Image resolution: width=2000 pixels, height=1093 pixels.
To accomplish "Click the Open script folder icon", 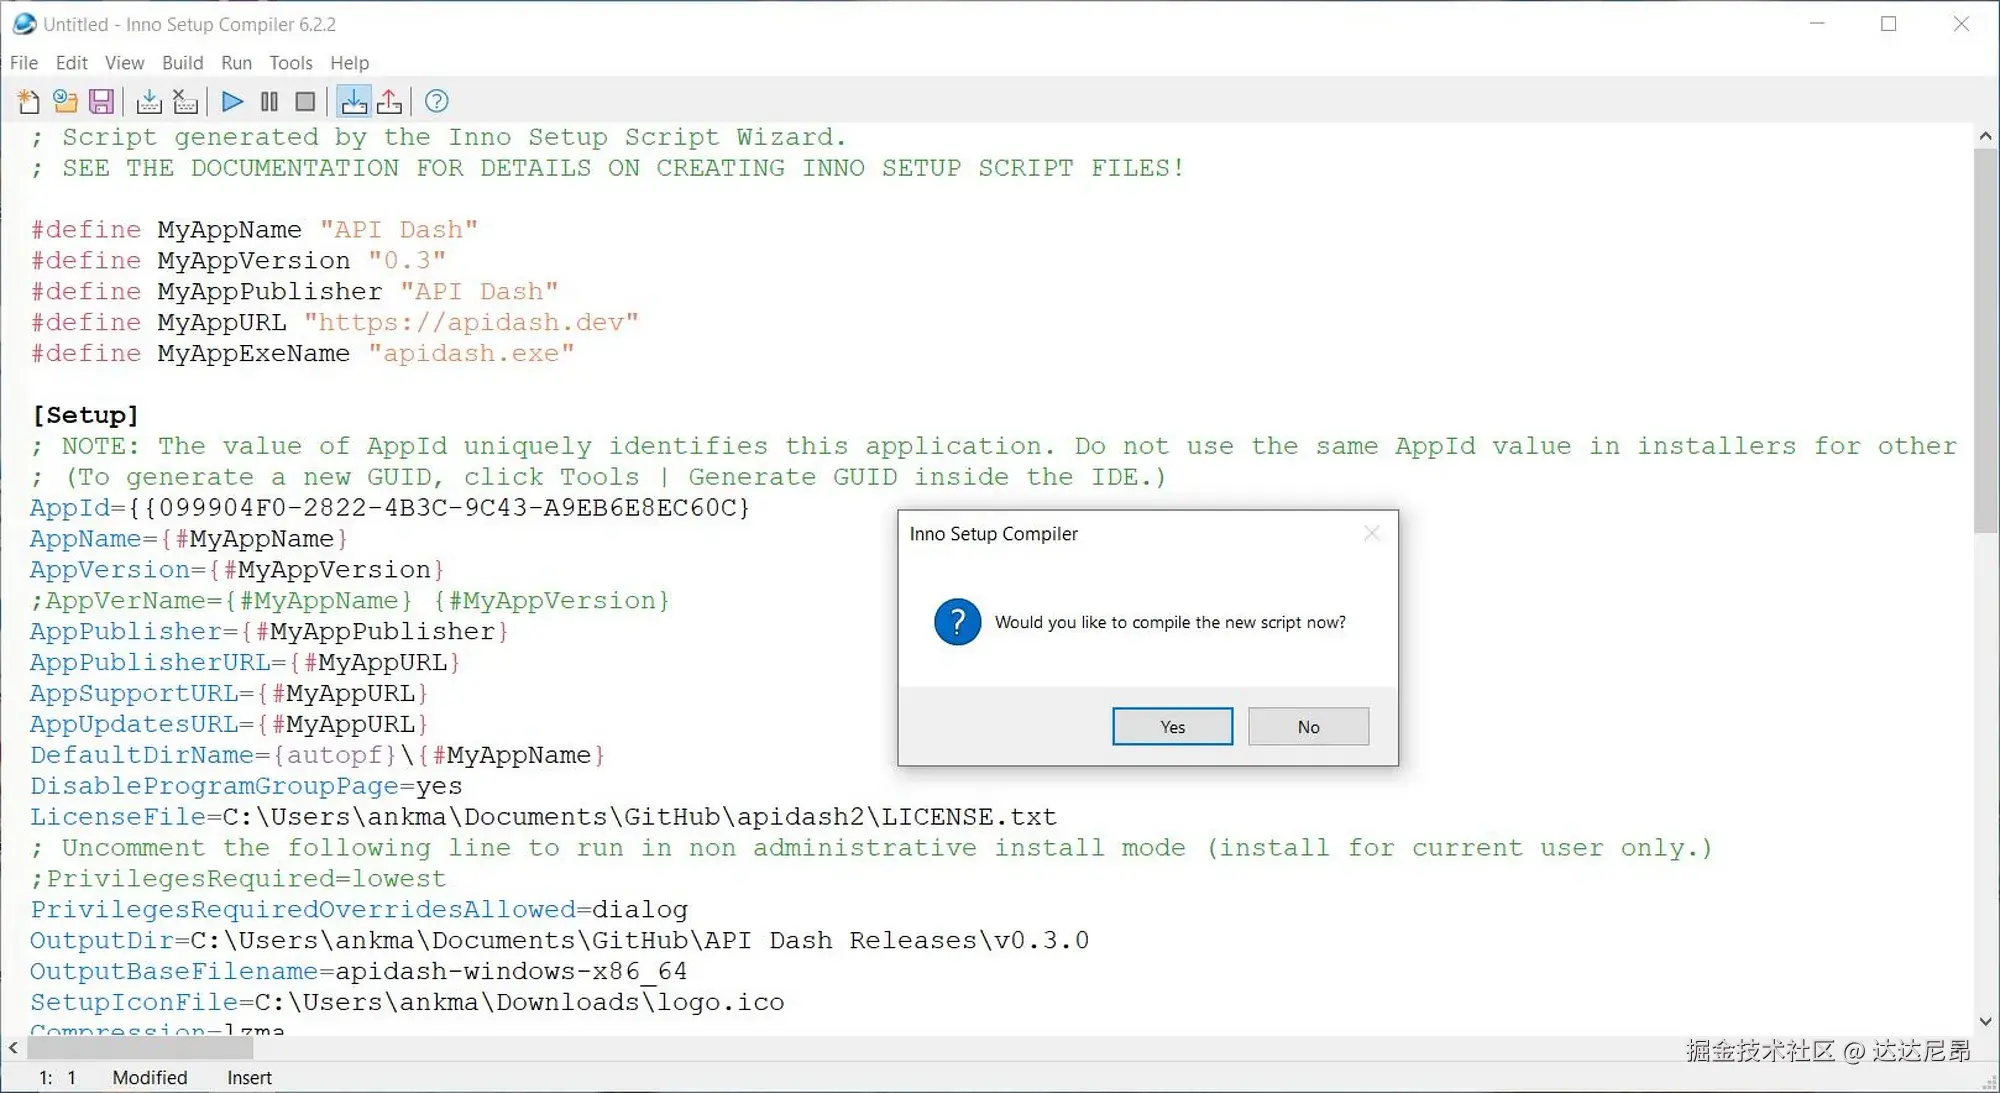I will pyautogui.click(x=65, y=101).
